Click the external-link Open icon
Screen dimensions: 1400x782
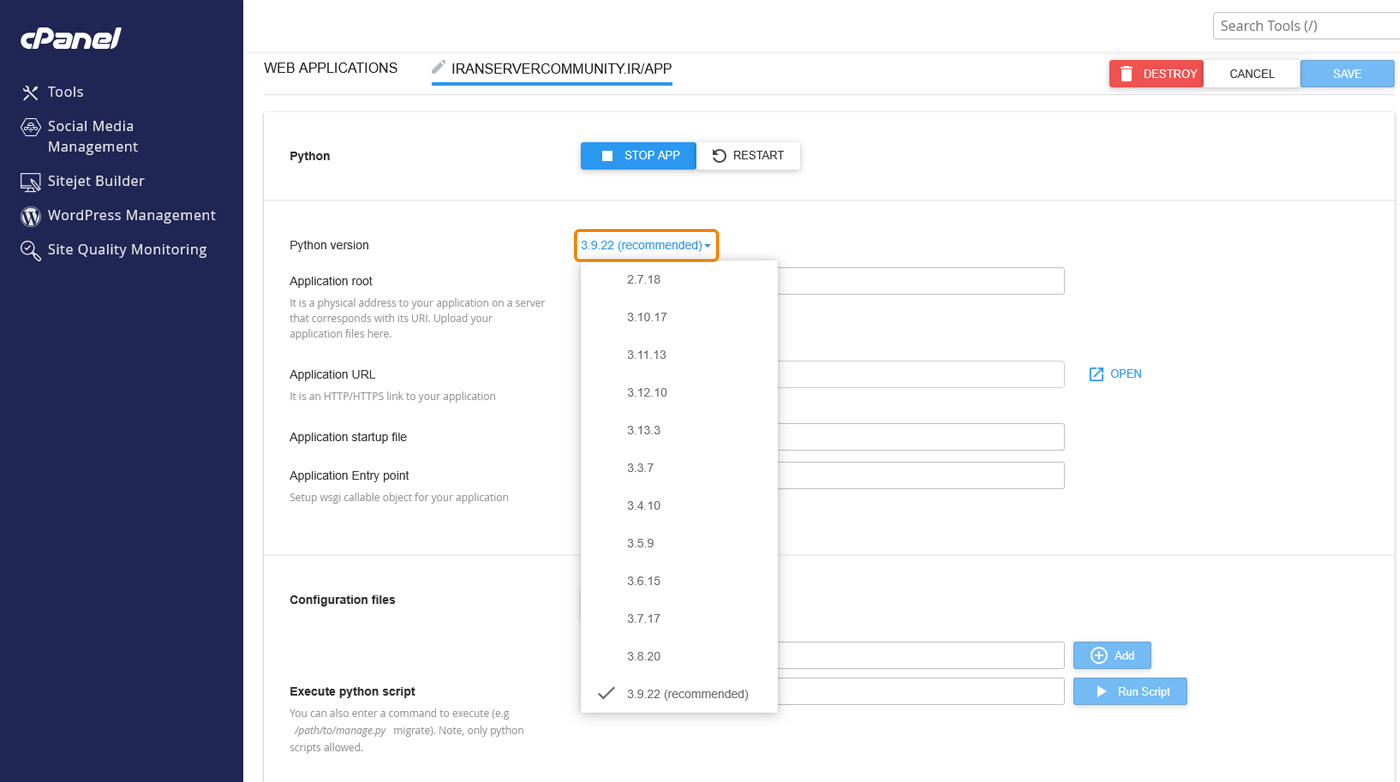click(1096, 374)
